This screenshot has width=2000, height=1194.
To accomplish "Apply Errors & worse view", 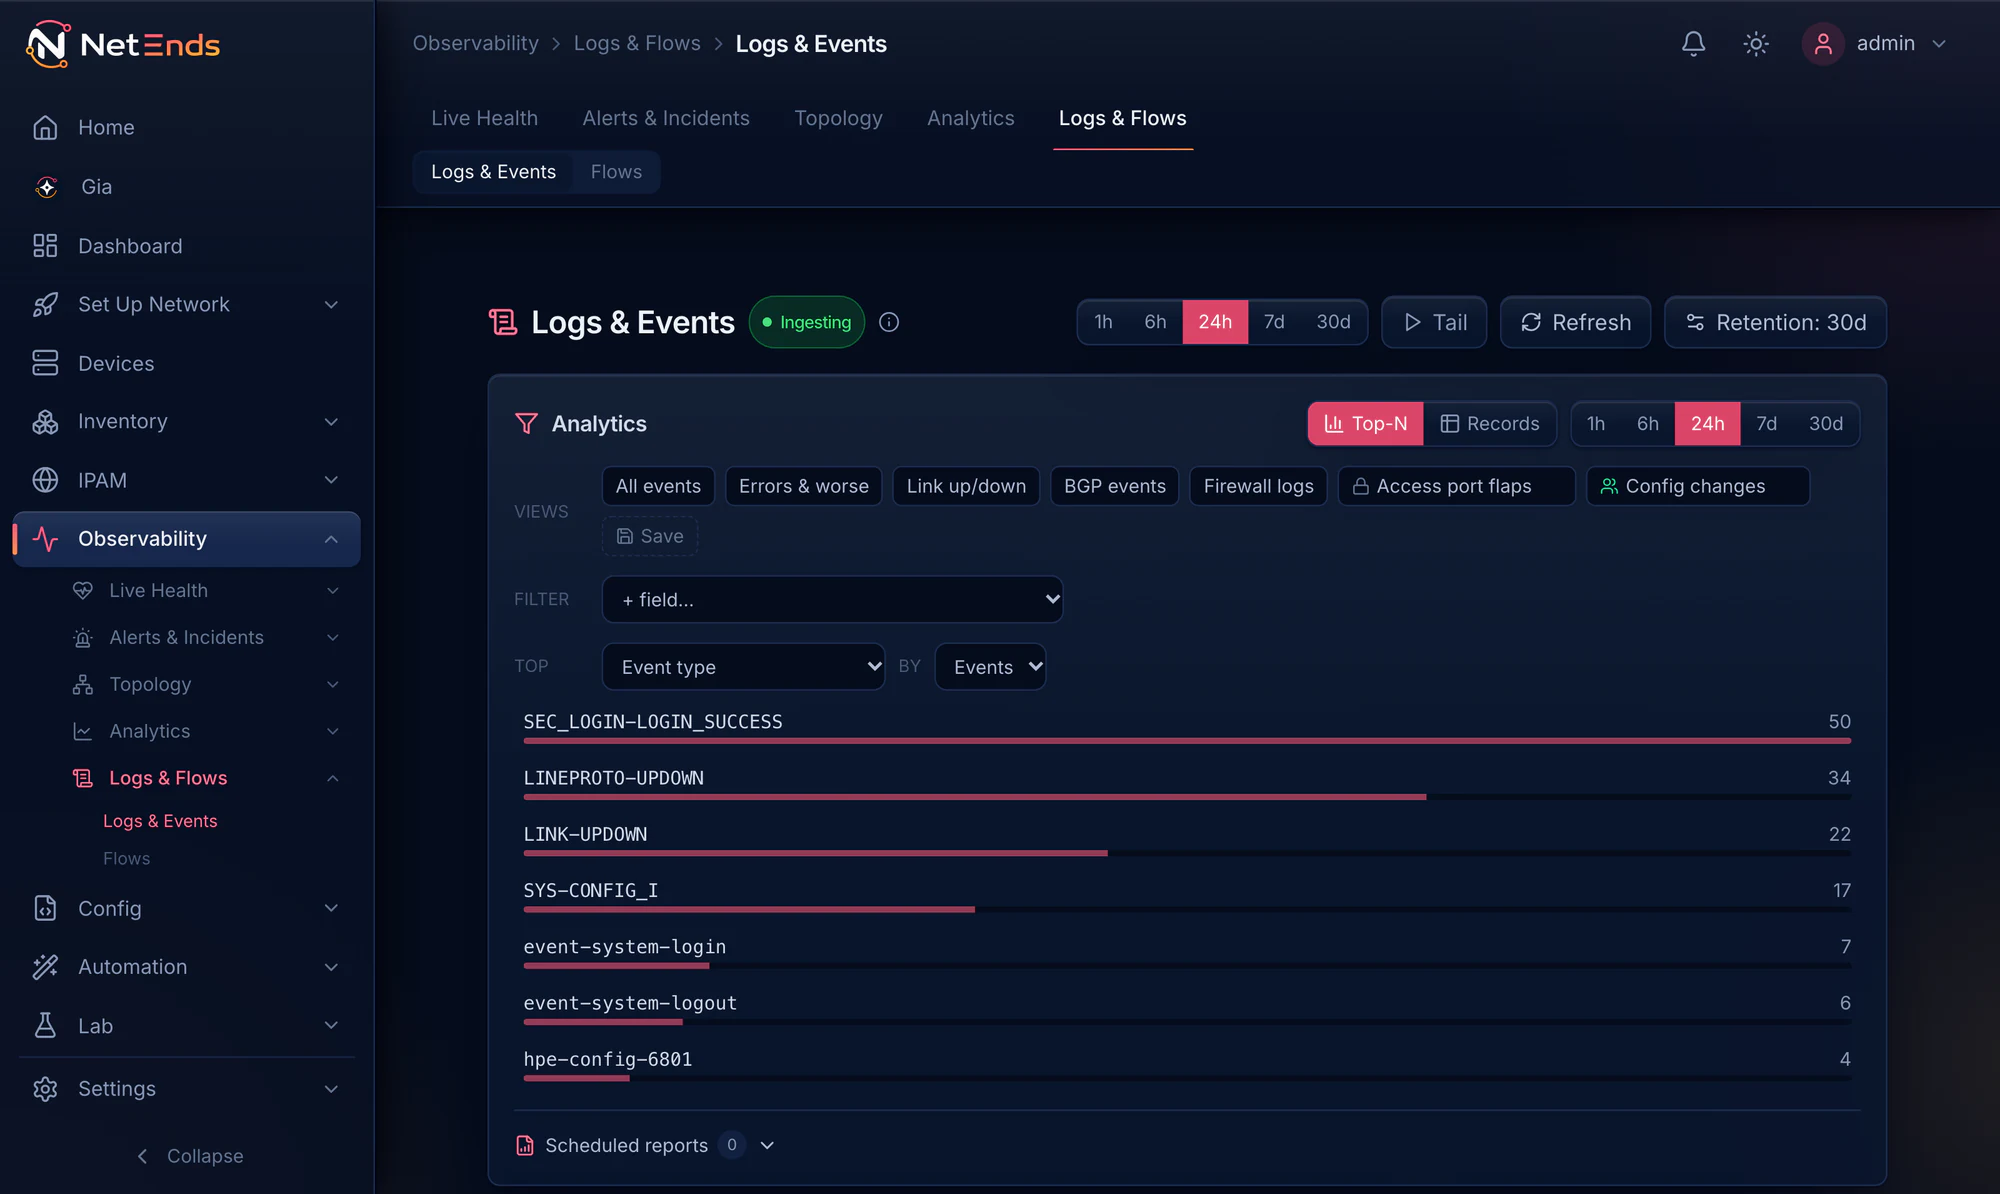I will [x=803, y=486].
